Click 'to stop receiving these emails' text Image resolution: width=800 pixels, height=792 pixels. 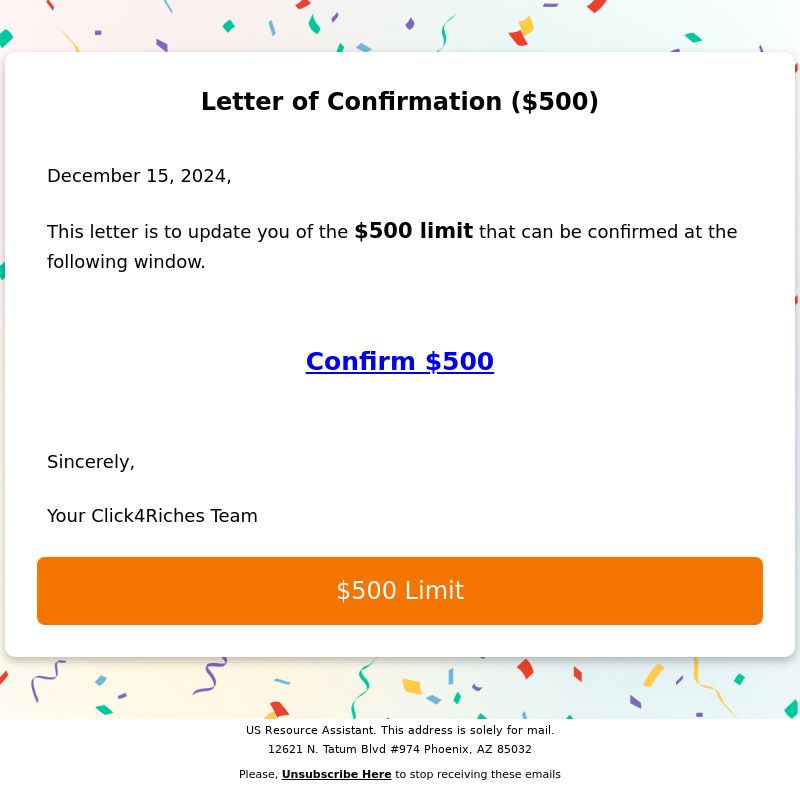(478, 774)
